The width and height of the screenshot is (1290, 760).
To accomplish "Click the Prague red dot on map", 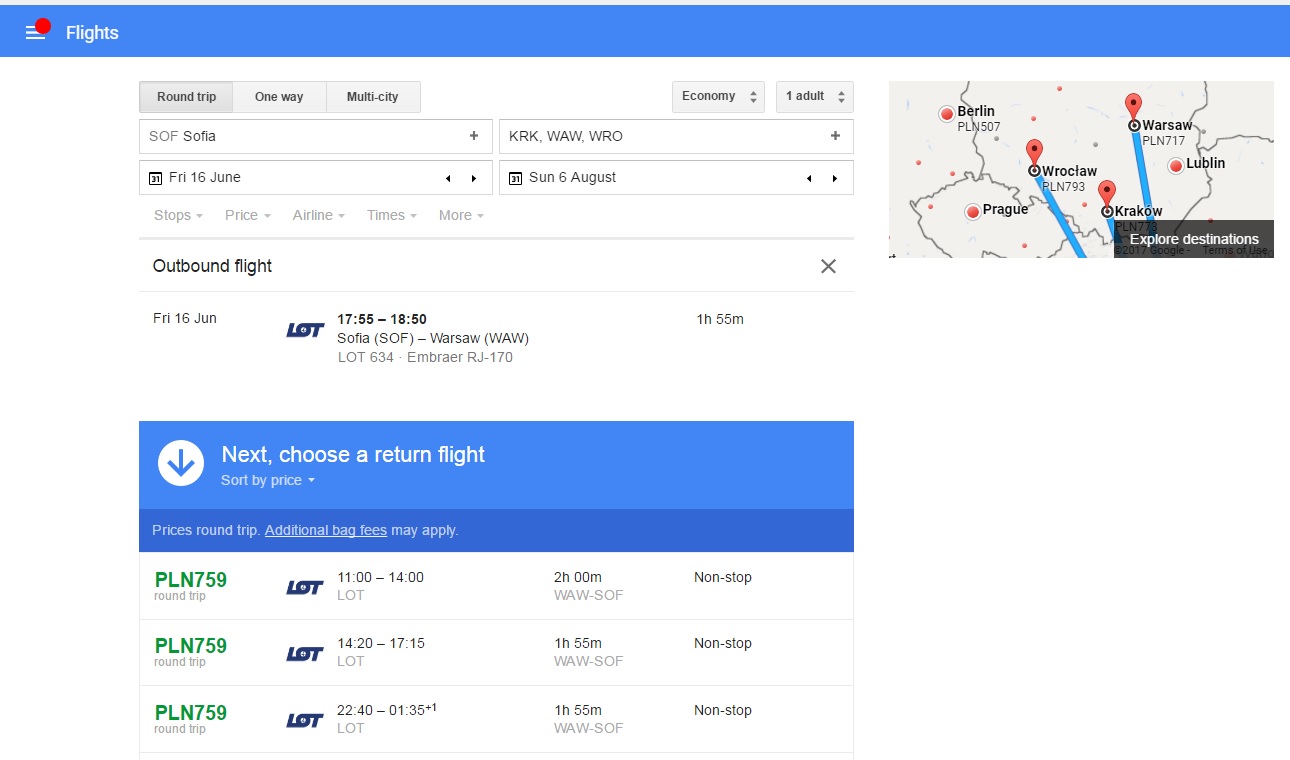I will point(972,212).
